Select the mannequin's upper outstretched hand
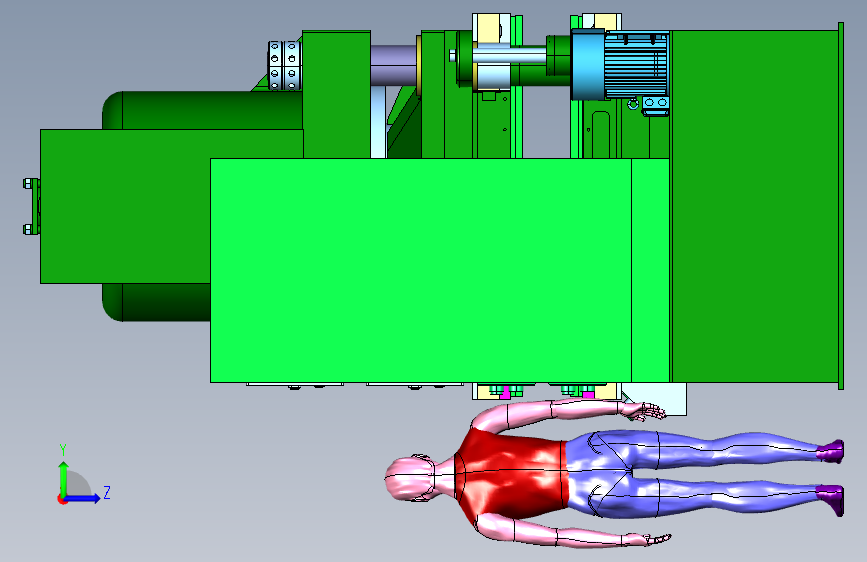The height and width of the screenshot is (562, 867). [x=644, y=411]
